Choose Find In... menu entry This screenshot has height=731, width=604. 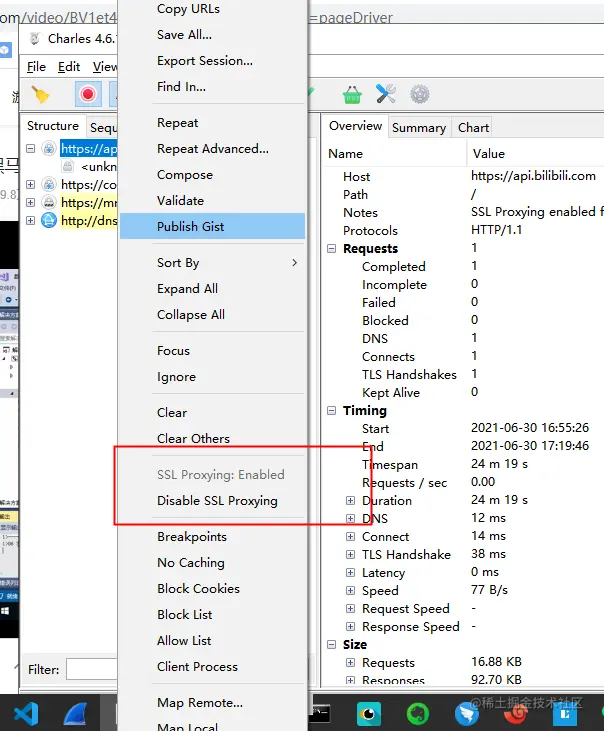pyautogui.click(x=213, y=87)
